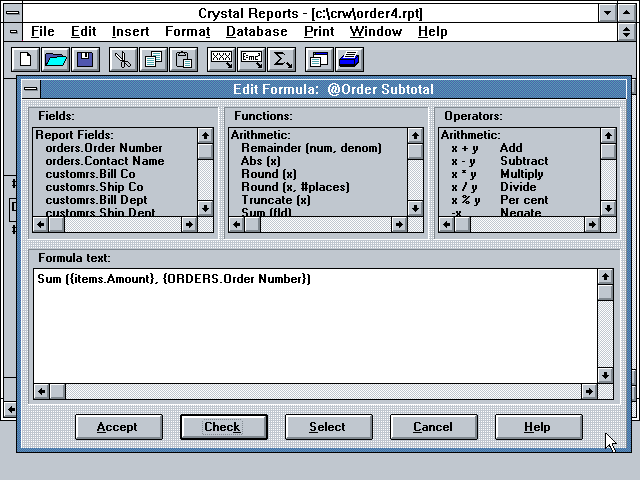Select the x - y Subtract operator
The width and height of the screenshot is (640, 480).
point(500,161)
